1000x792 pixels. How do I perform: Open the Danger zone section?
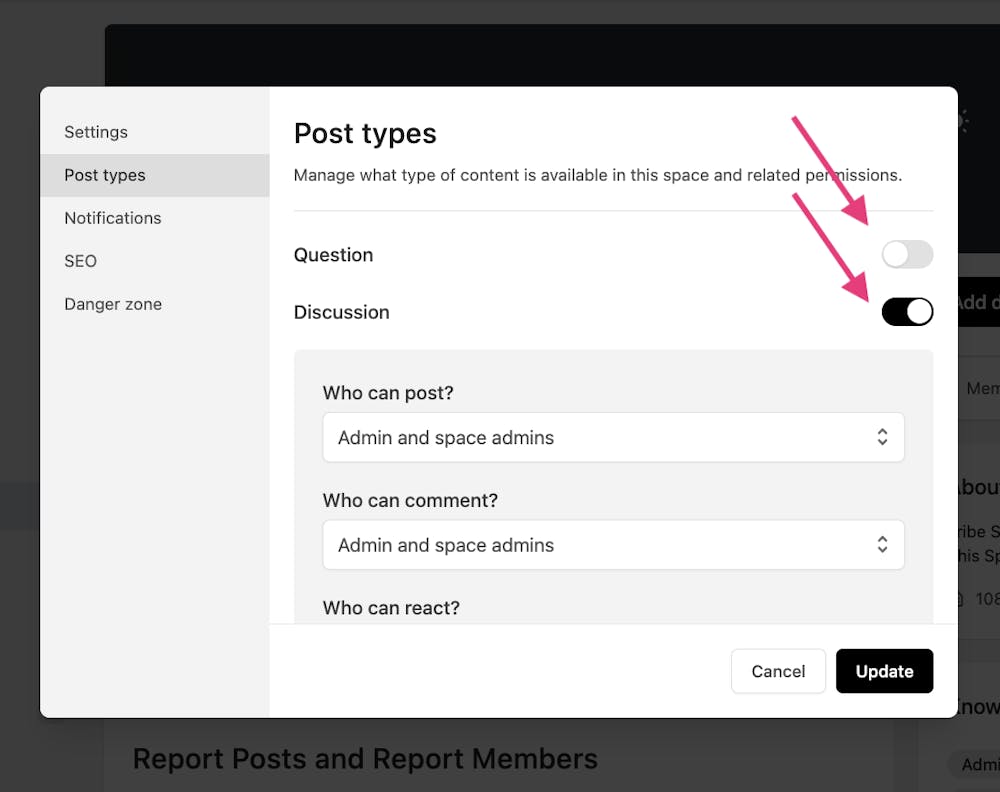click(113, 304)
